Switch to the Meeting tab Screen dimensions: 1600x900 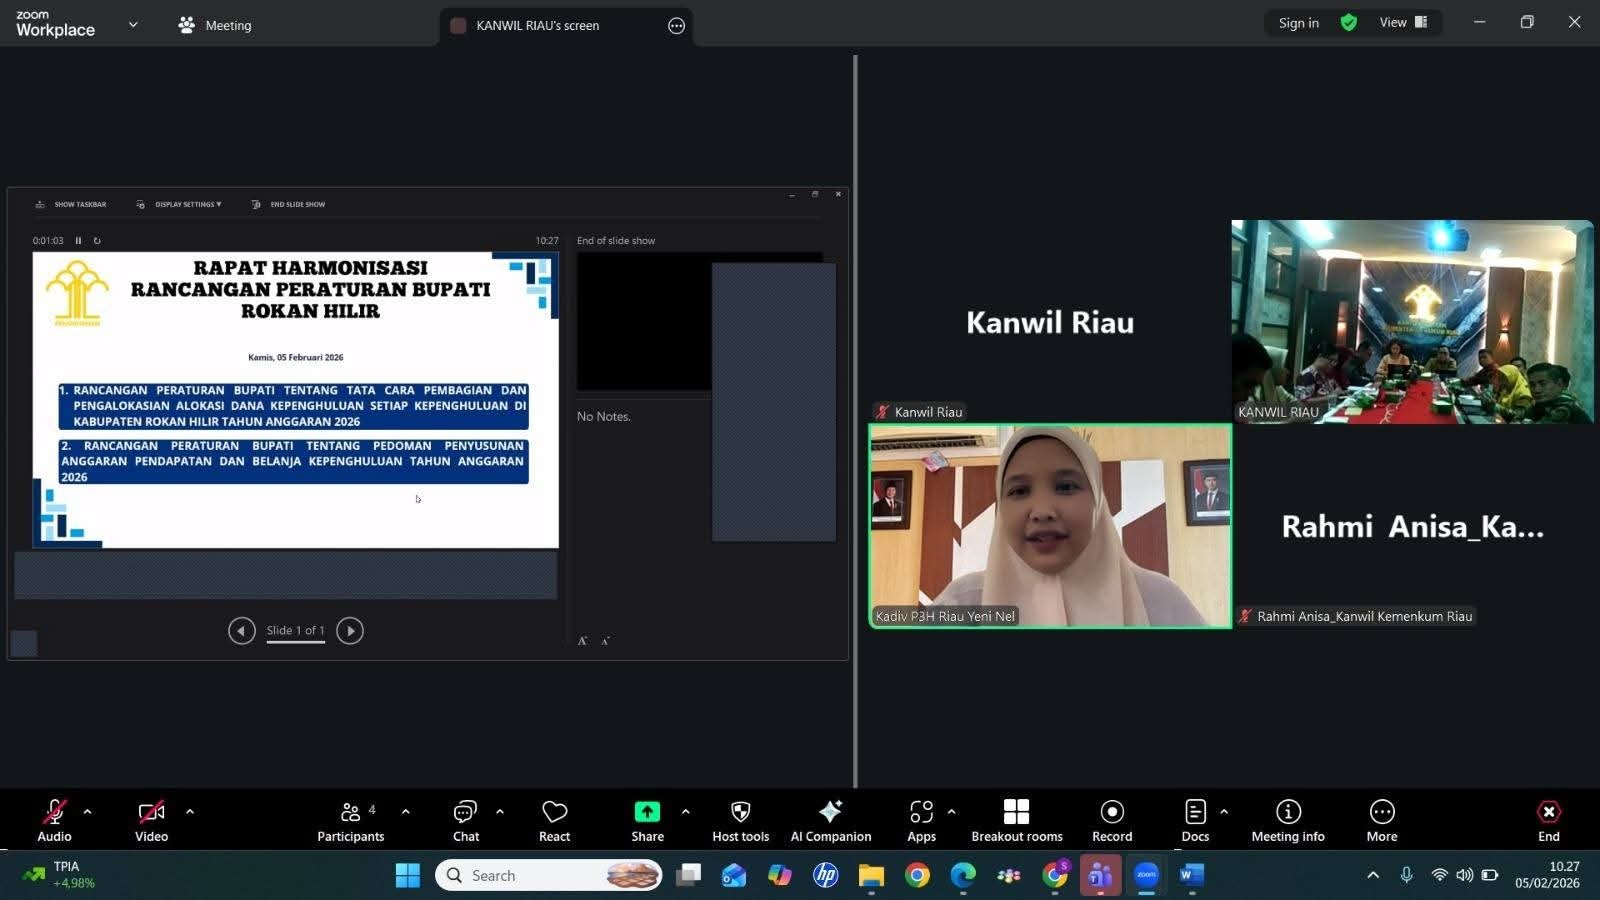(x=215, y=26)
